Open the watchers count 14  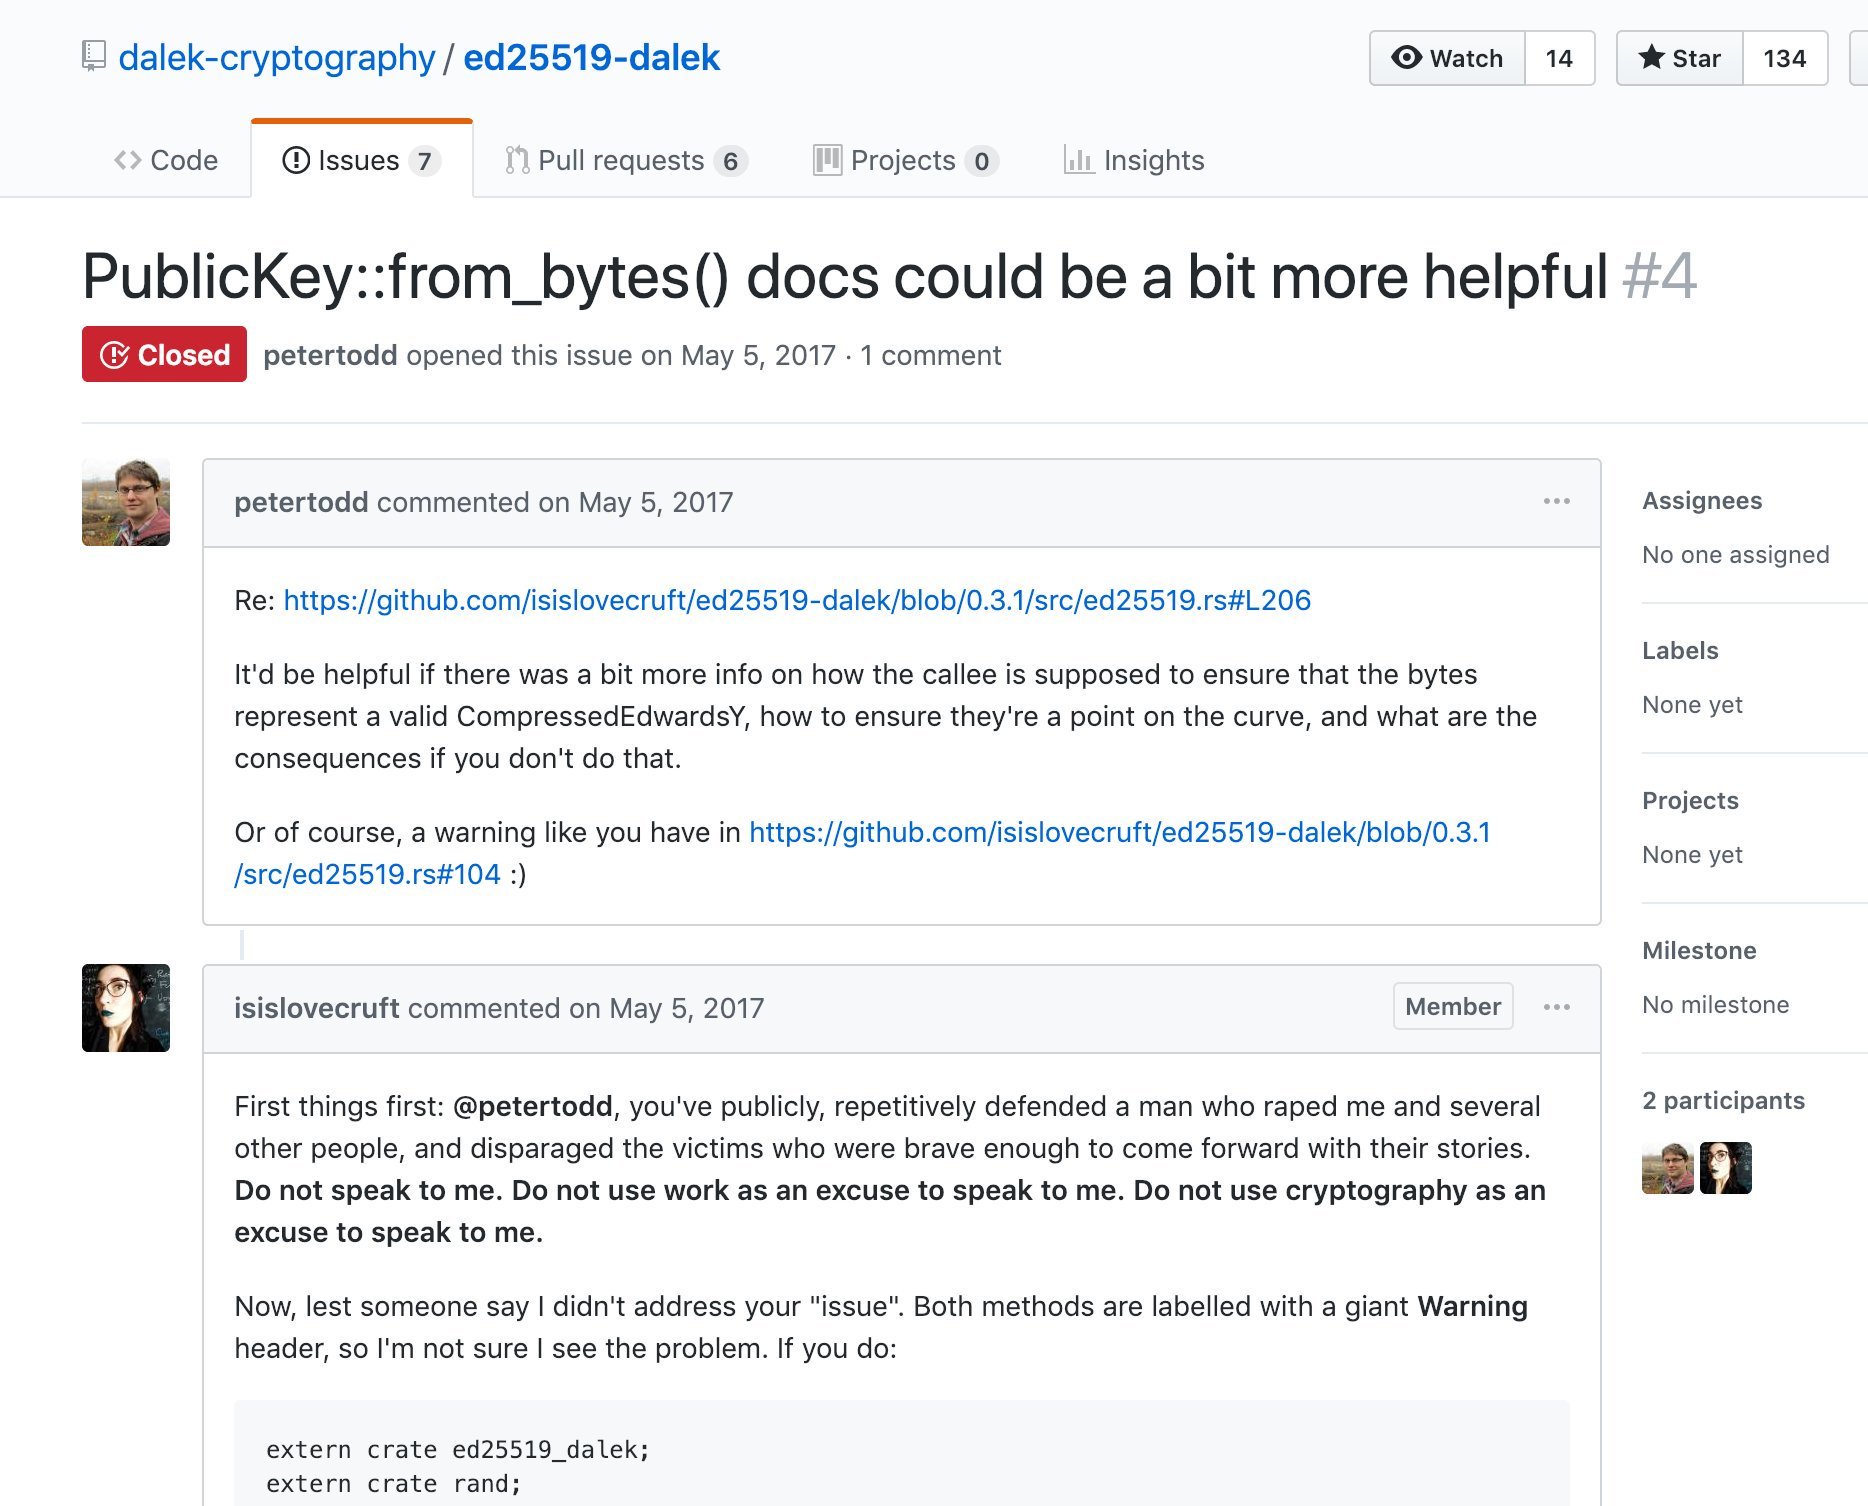click(x=1558, y=58)
